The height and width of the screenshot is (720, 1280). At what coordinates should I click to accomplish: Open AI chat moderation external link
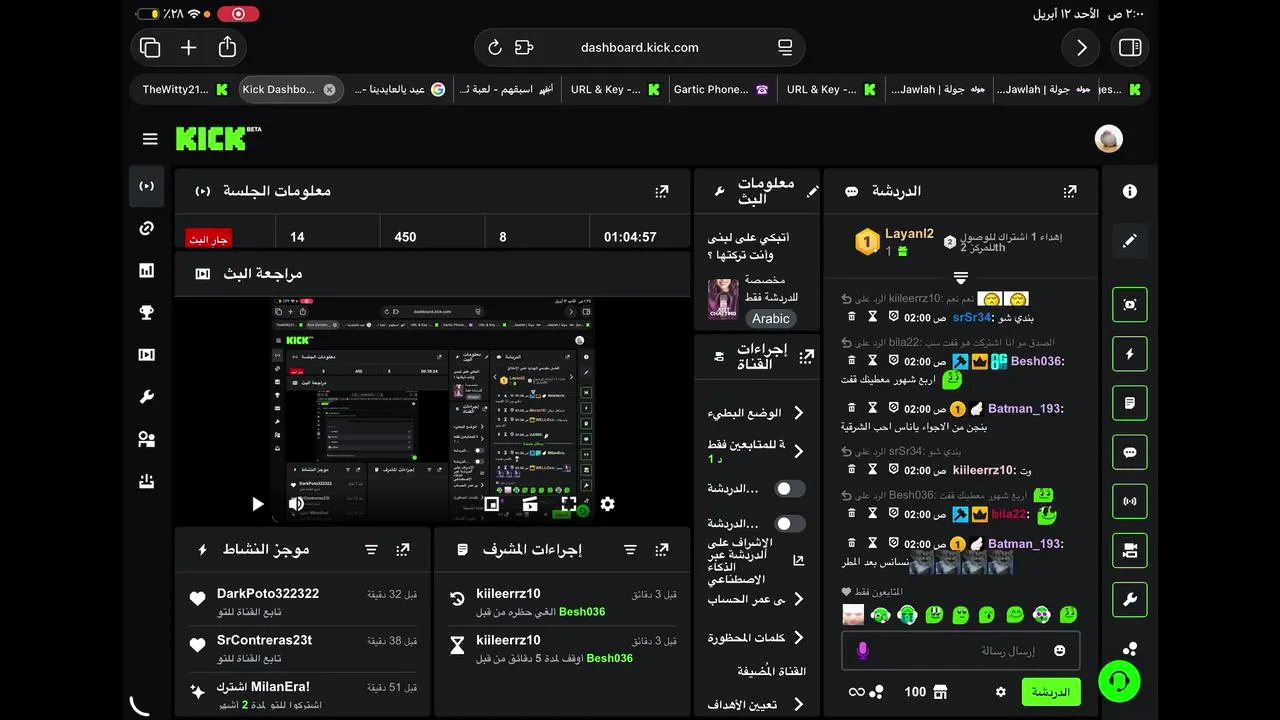798,561
